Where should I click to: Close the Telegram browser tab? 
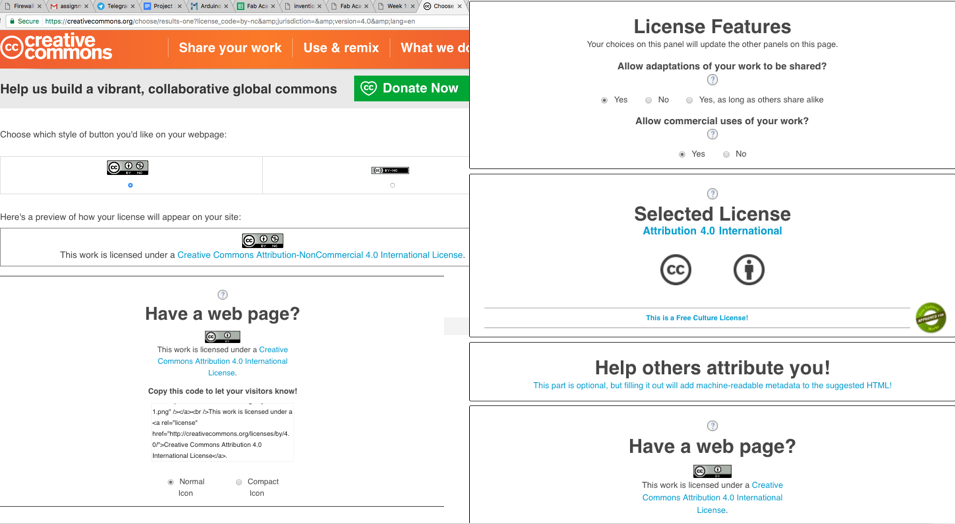[x=133, y=6]
